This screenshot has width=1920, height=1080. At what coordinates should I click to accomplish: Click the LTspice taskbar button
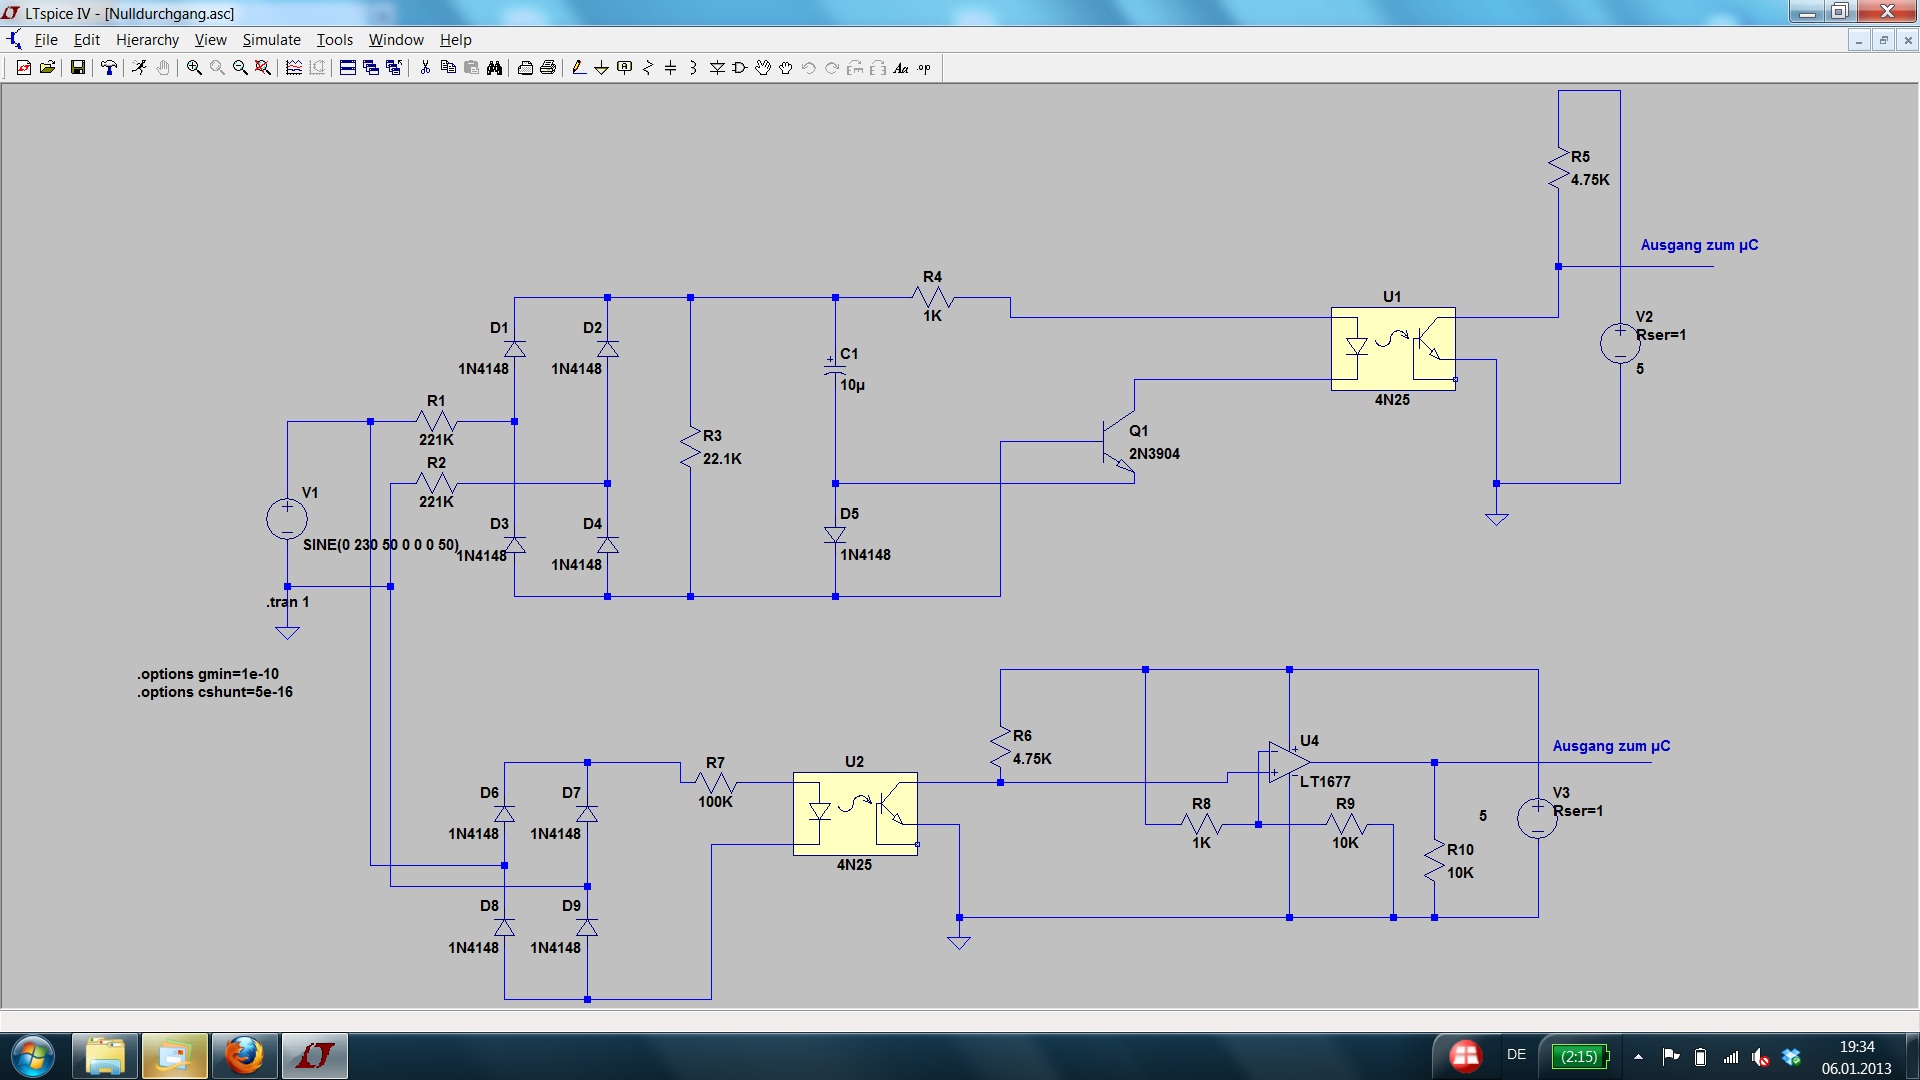click(x=315, y=1056)
